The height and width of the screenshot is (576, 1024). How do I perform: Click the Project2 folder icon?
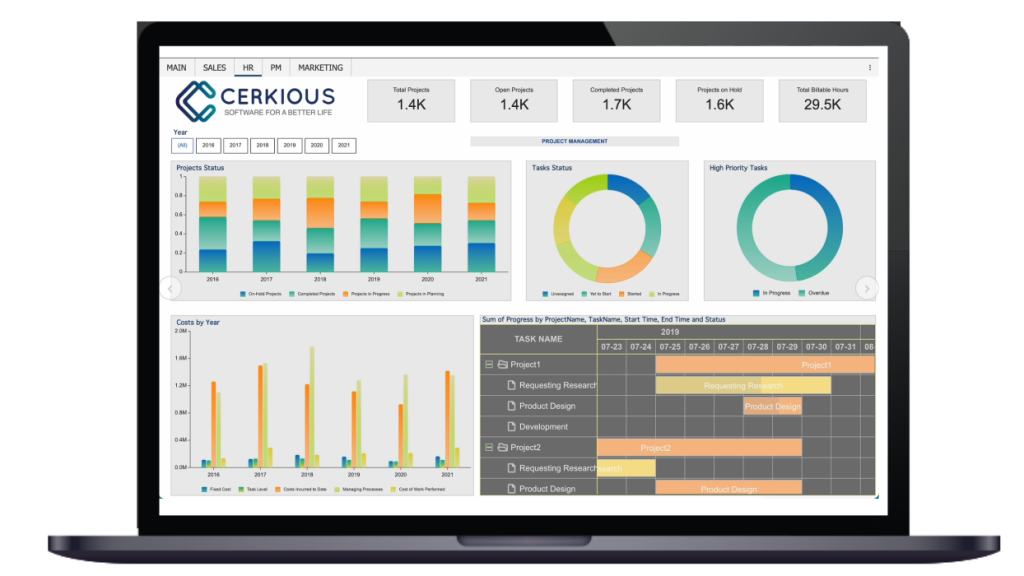tap(503, 447)
